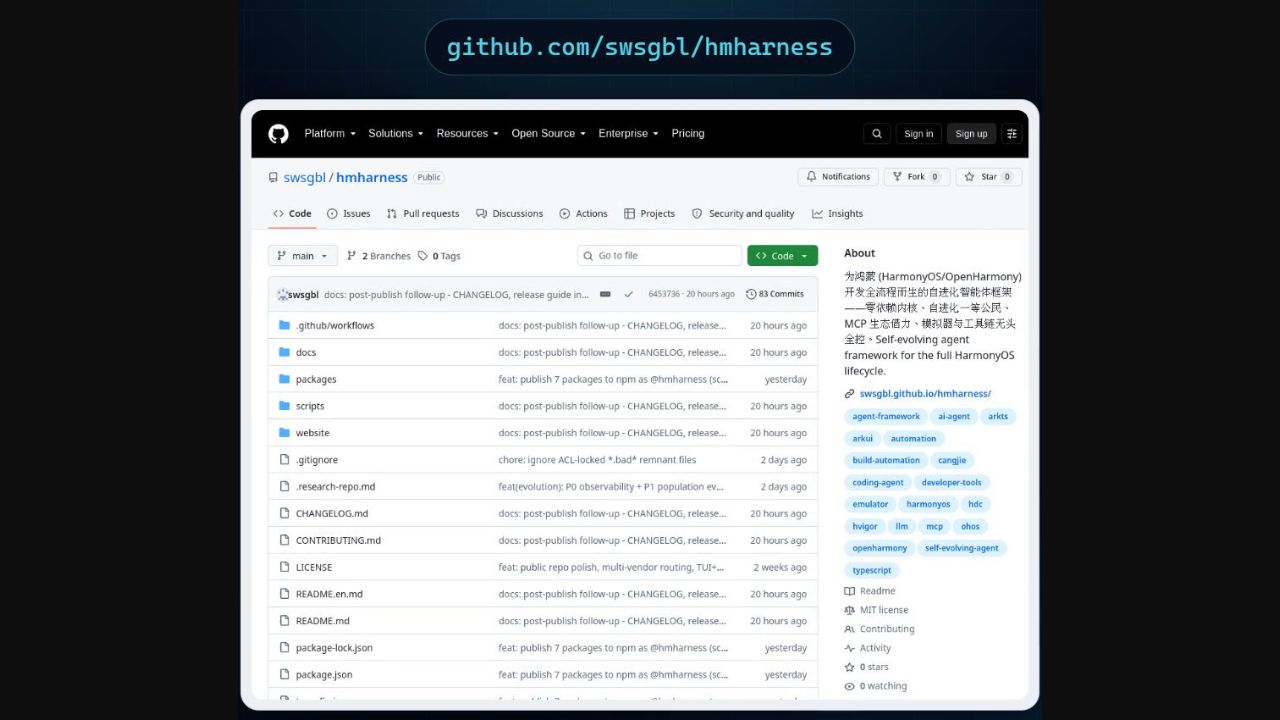Open the swsgbl owner link
Viewport: 1280px width, 720px height.
(x=305, y=178)
